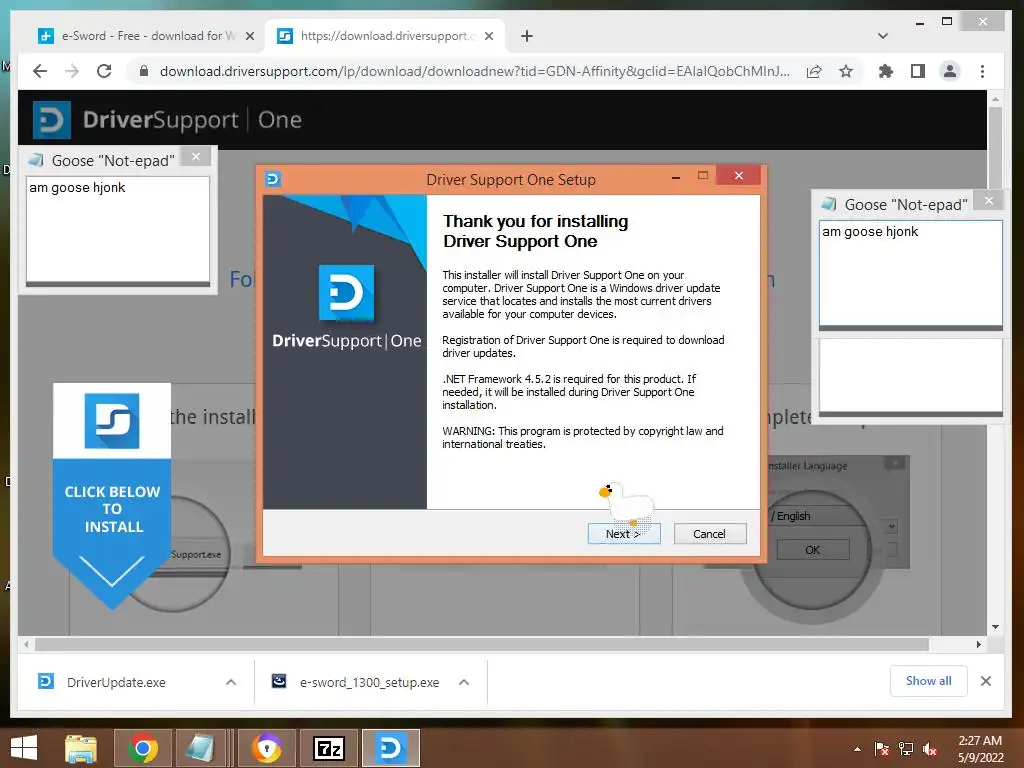Close the right Goose Not-epad window
The height and width of the screenshot is (768, 1024).
[x=989, y=200]
